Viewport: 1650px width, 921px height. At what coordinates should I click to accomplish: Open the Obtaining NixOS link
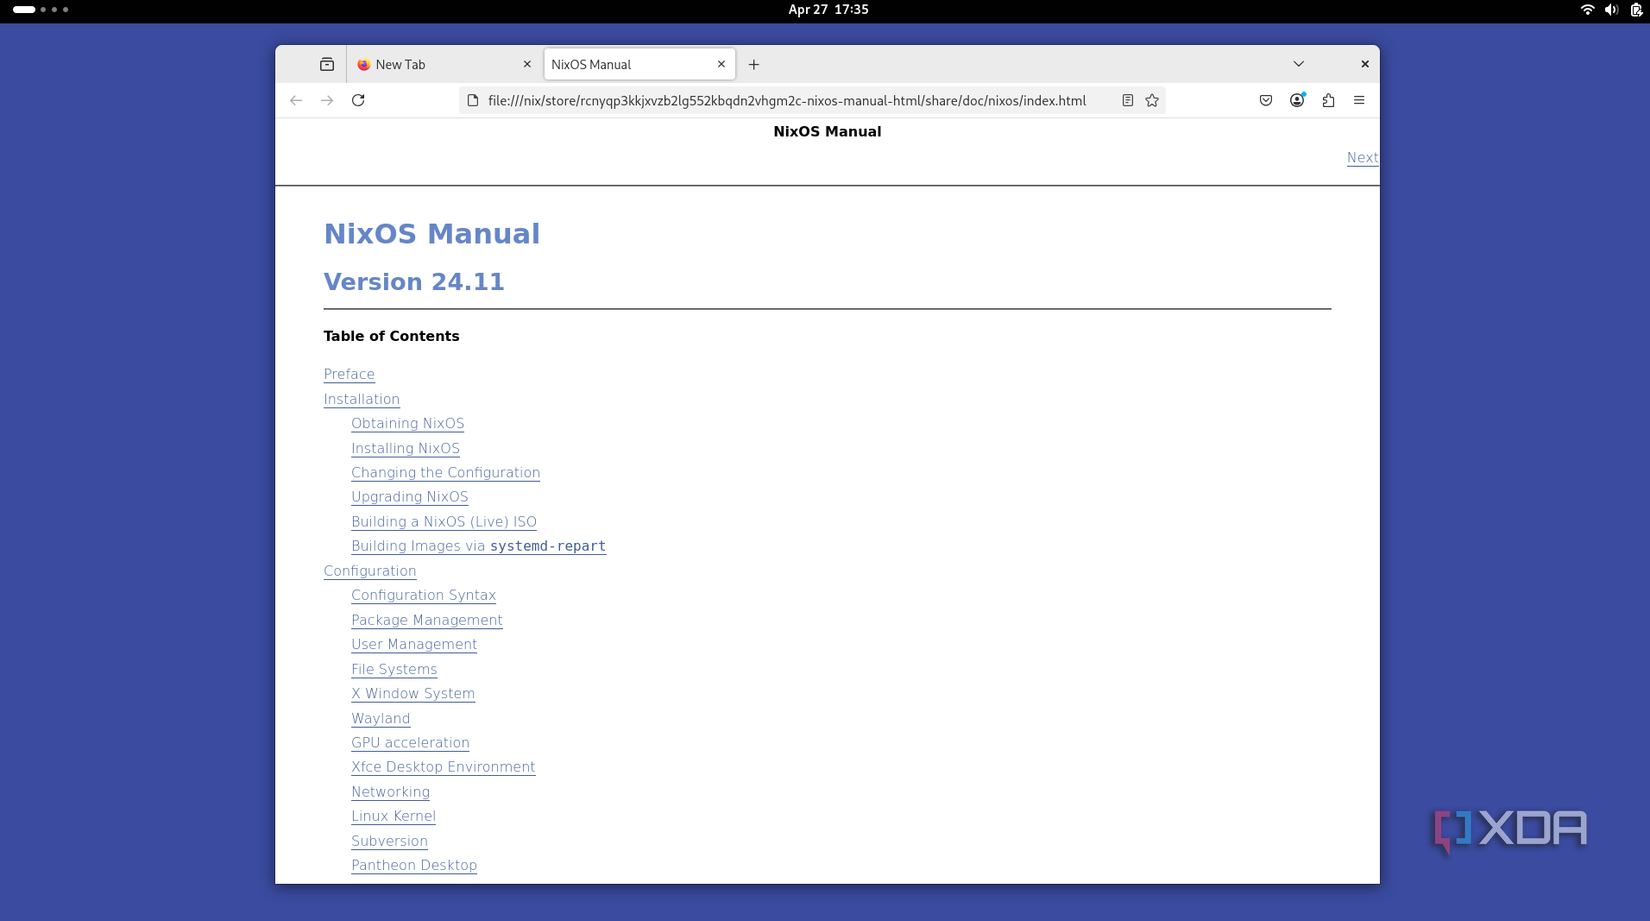coord(407,423)
